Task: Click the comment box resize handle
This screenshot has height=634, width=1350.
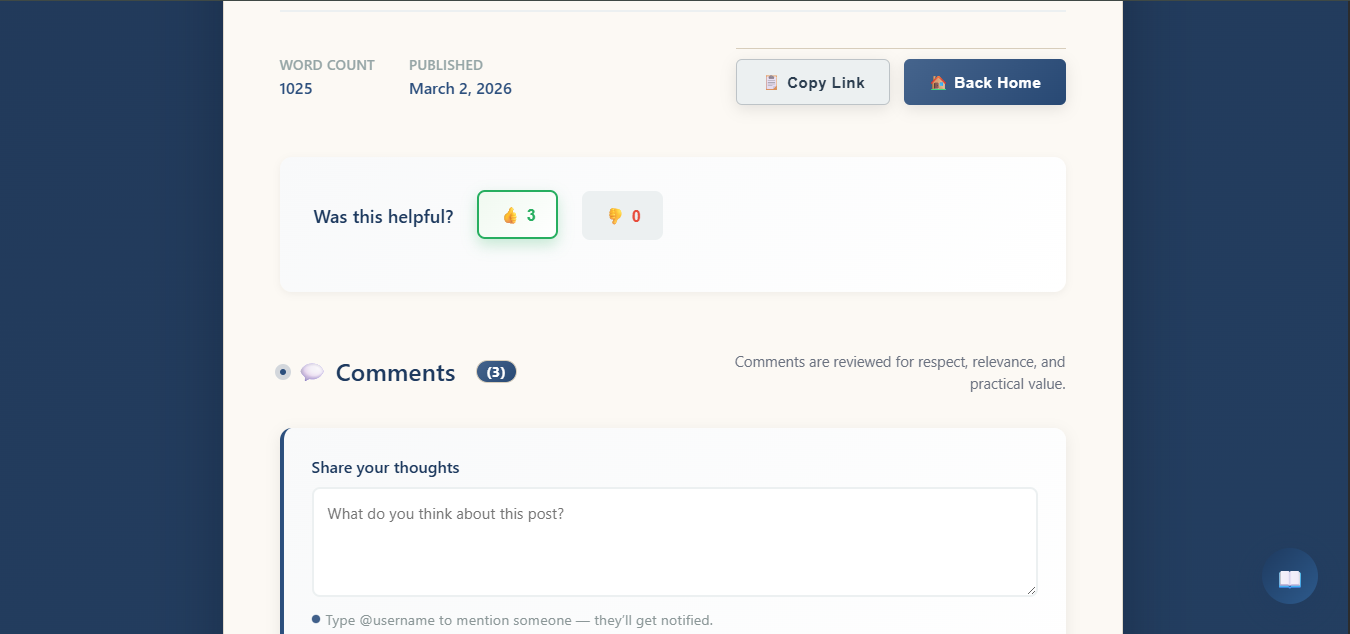Action: click(1030, 589)
